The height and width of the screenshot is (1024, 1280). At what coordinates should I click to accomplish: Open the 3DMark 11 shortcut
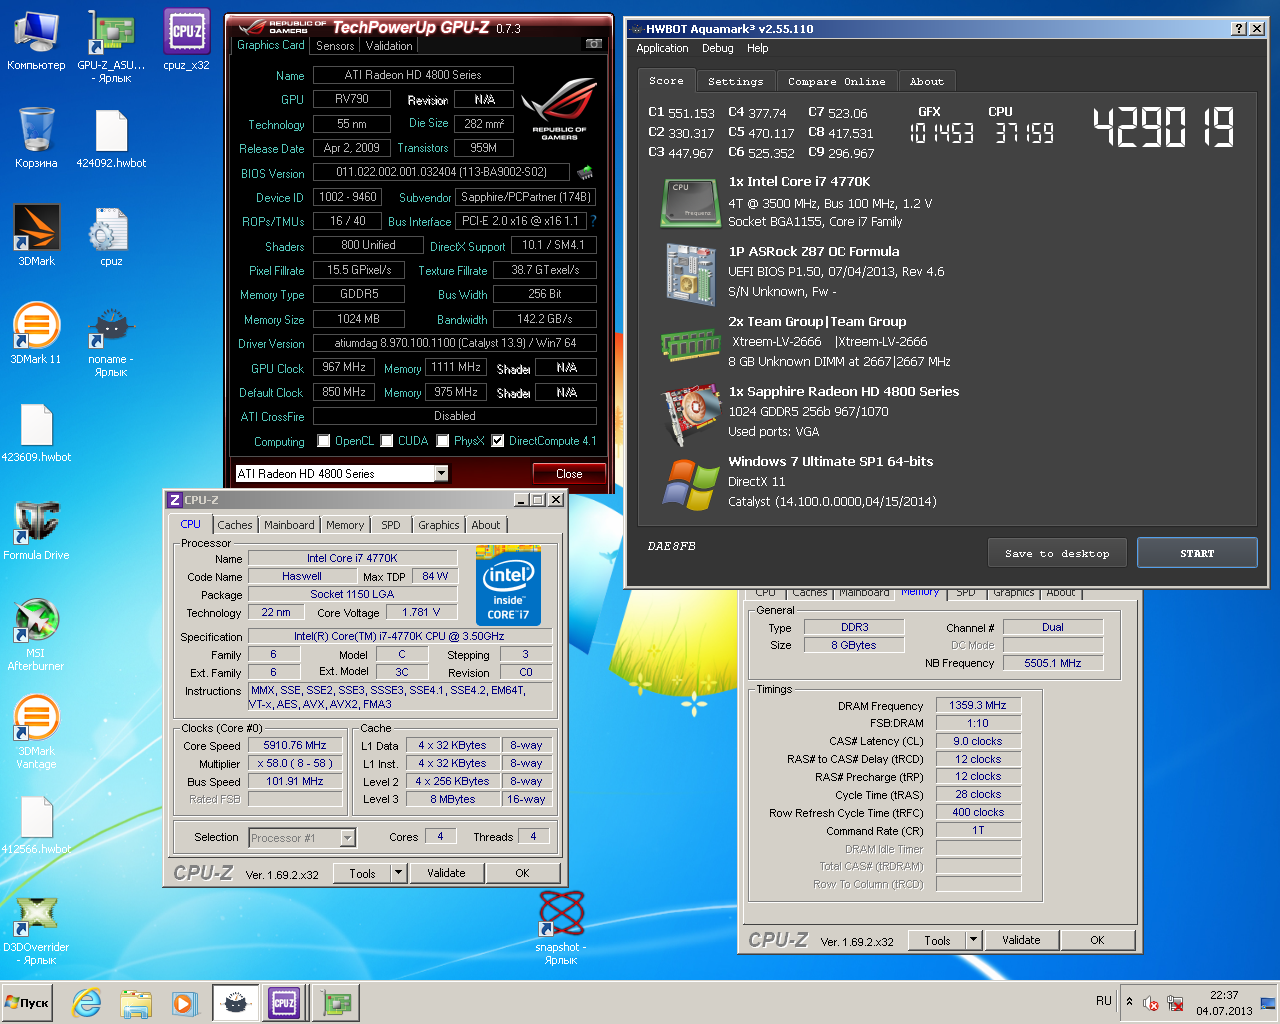[36, 333]
